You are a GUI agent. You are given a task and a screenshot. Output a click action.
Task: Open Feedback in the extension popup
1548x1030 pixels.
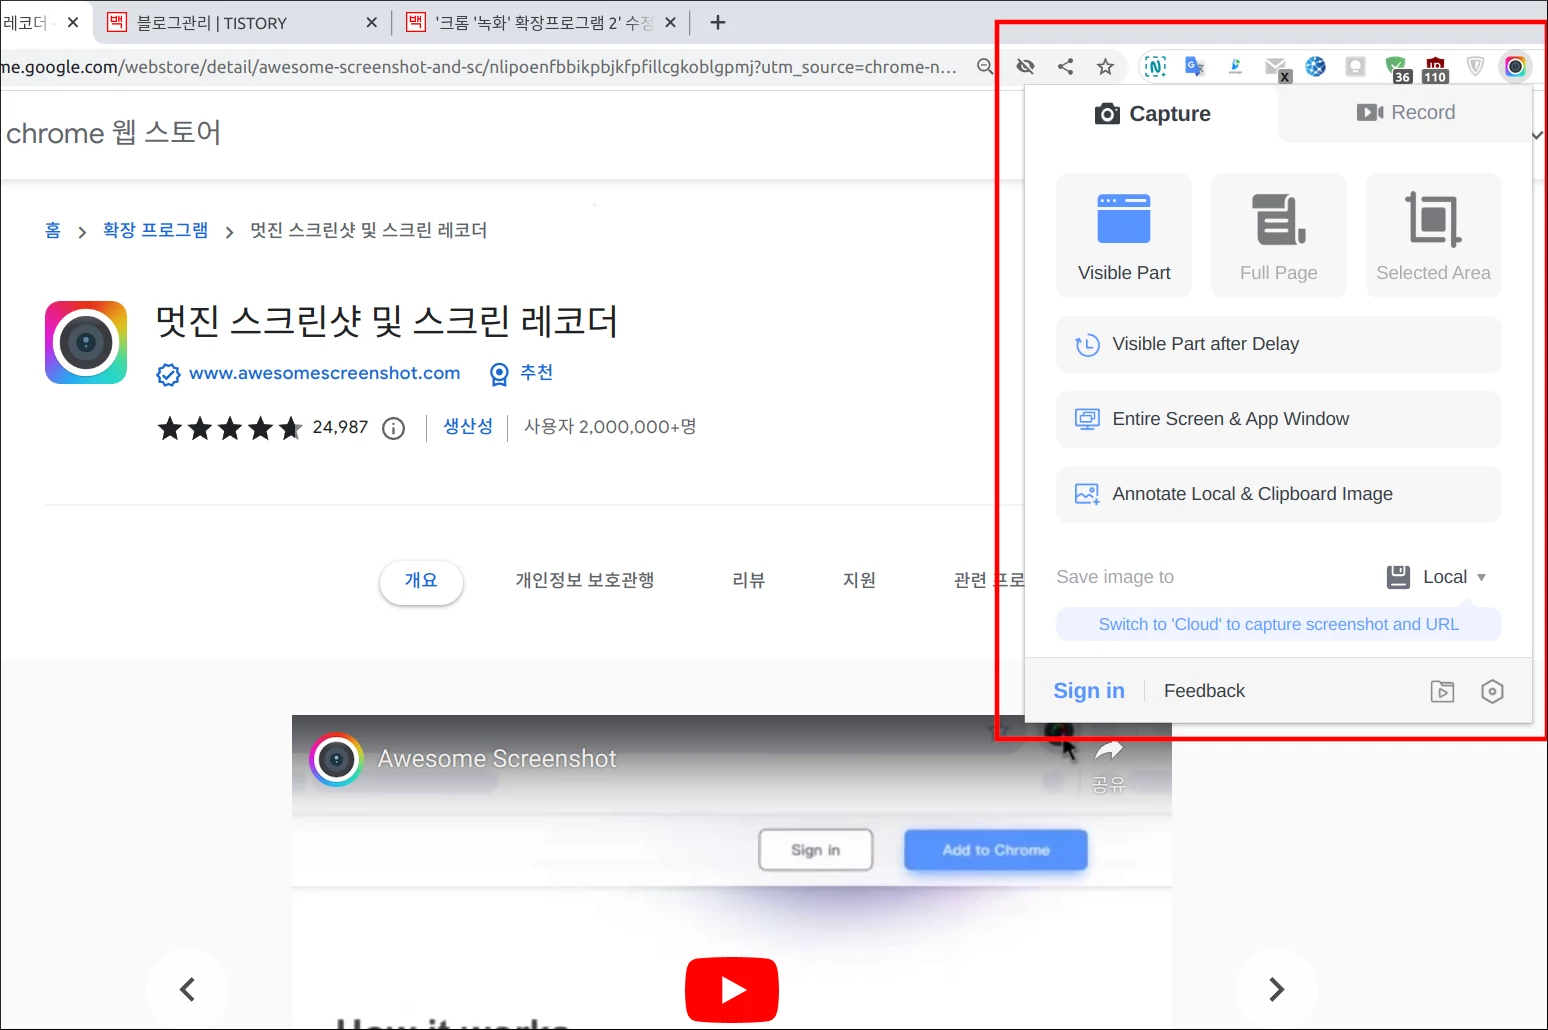[1204, 691]
